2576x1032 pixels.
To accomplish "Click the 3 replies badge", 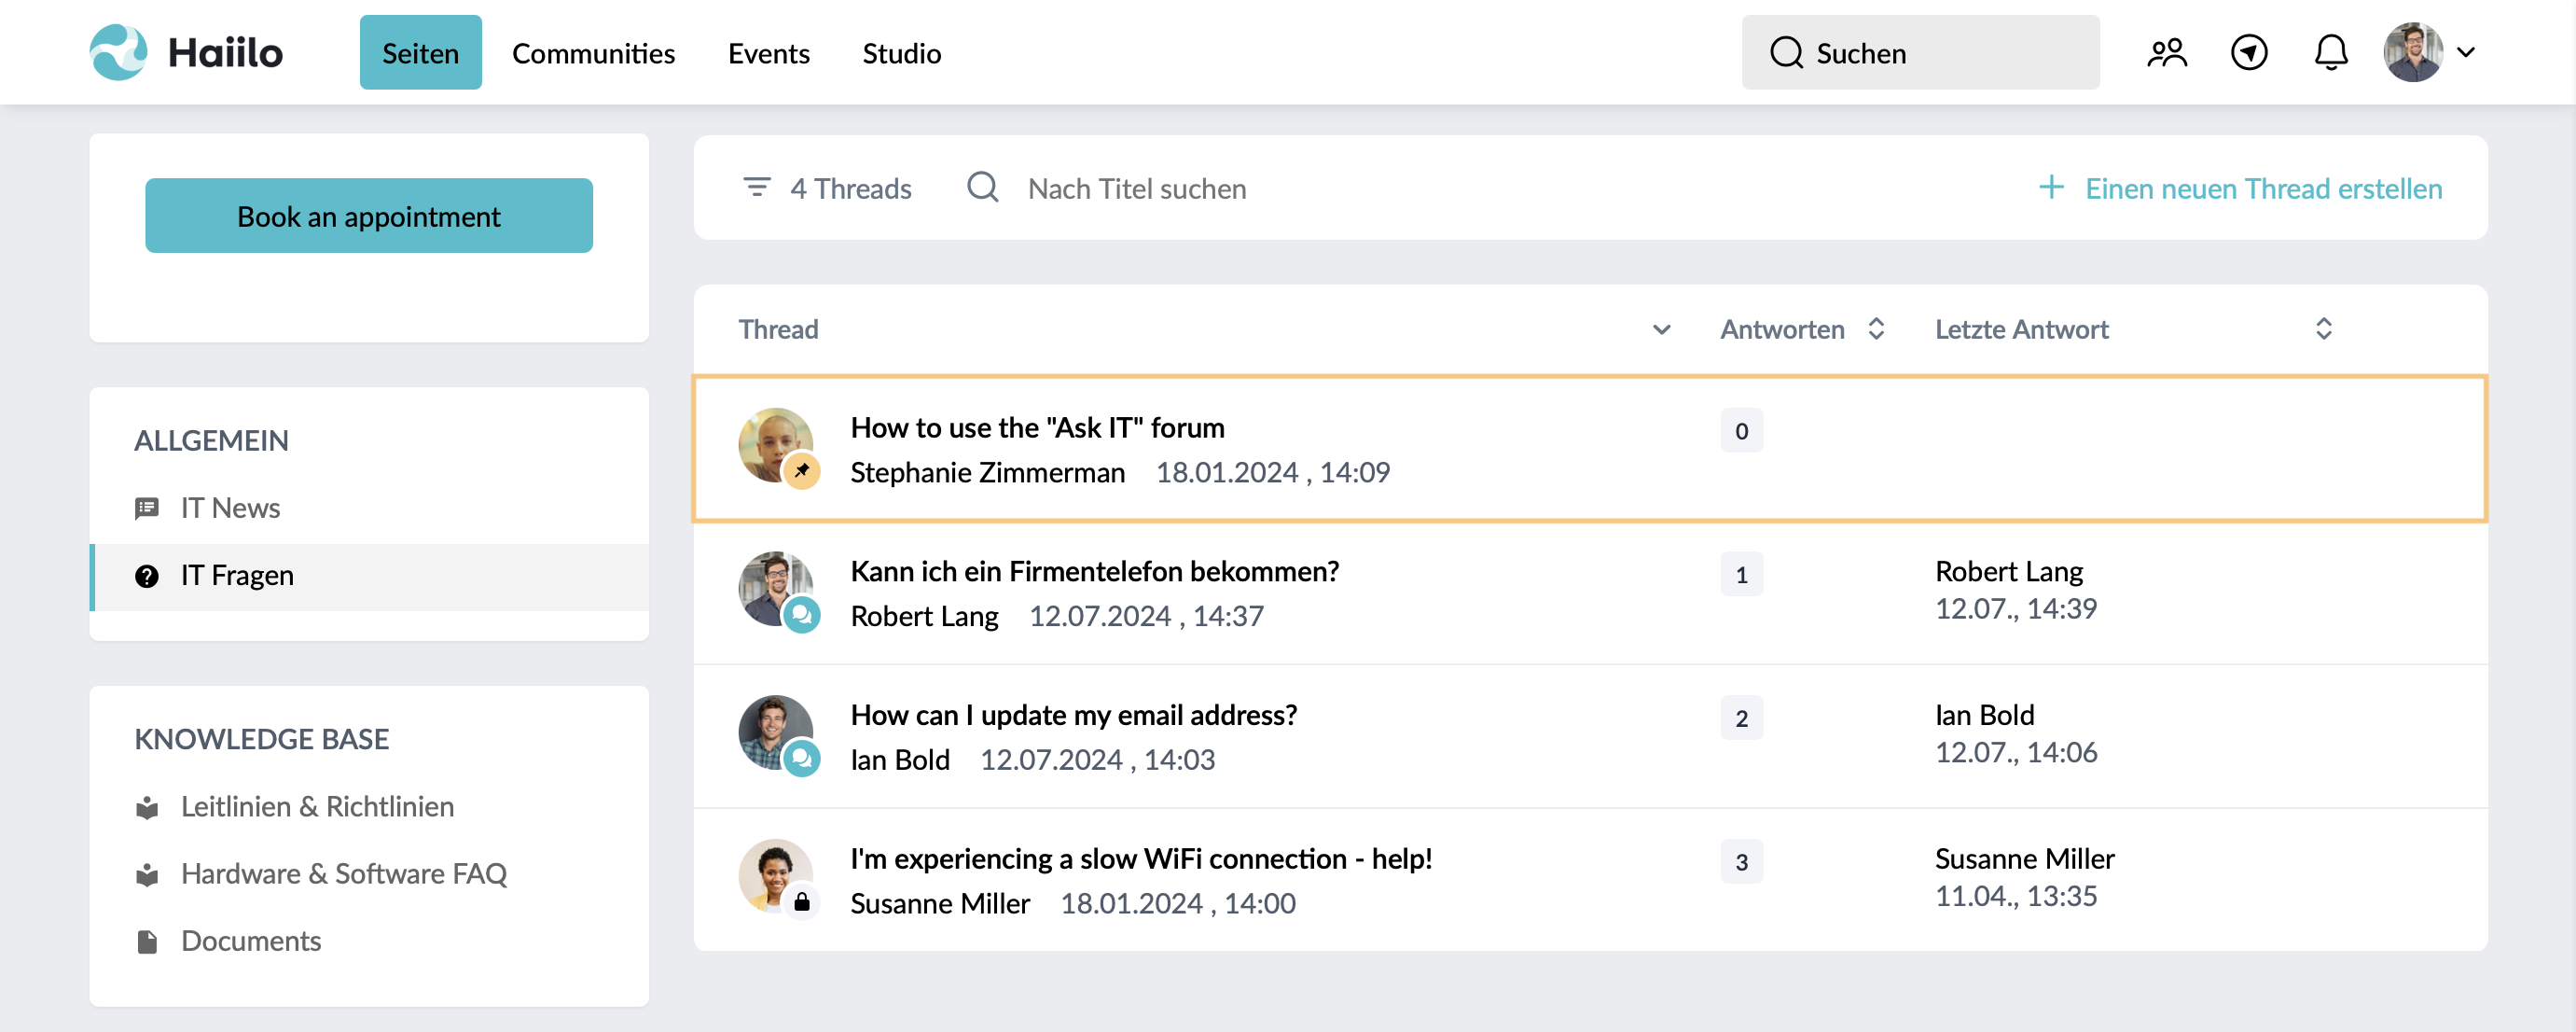I will (x=1741, y=862).
